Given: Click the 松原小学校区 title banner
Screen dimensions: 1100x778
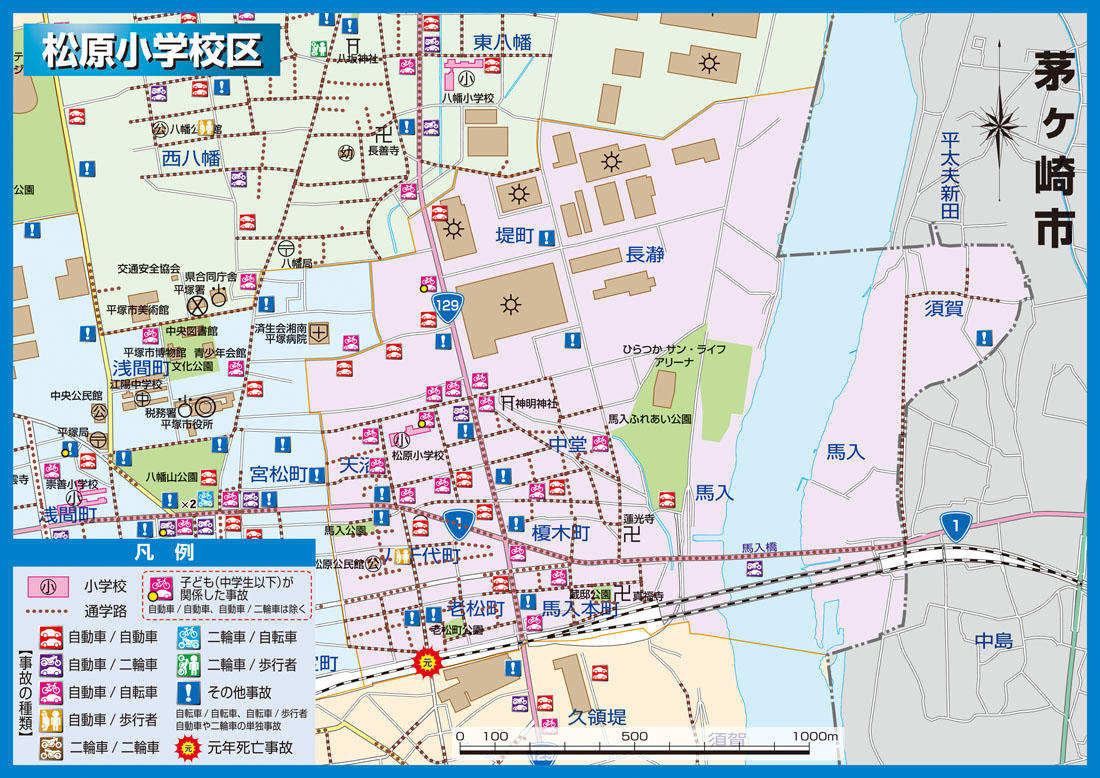Looking at the screenshot, I should click(x=150, y=49).
